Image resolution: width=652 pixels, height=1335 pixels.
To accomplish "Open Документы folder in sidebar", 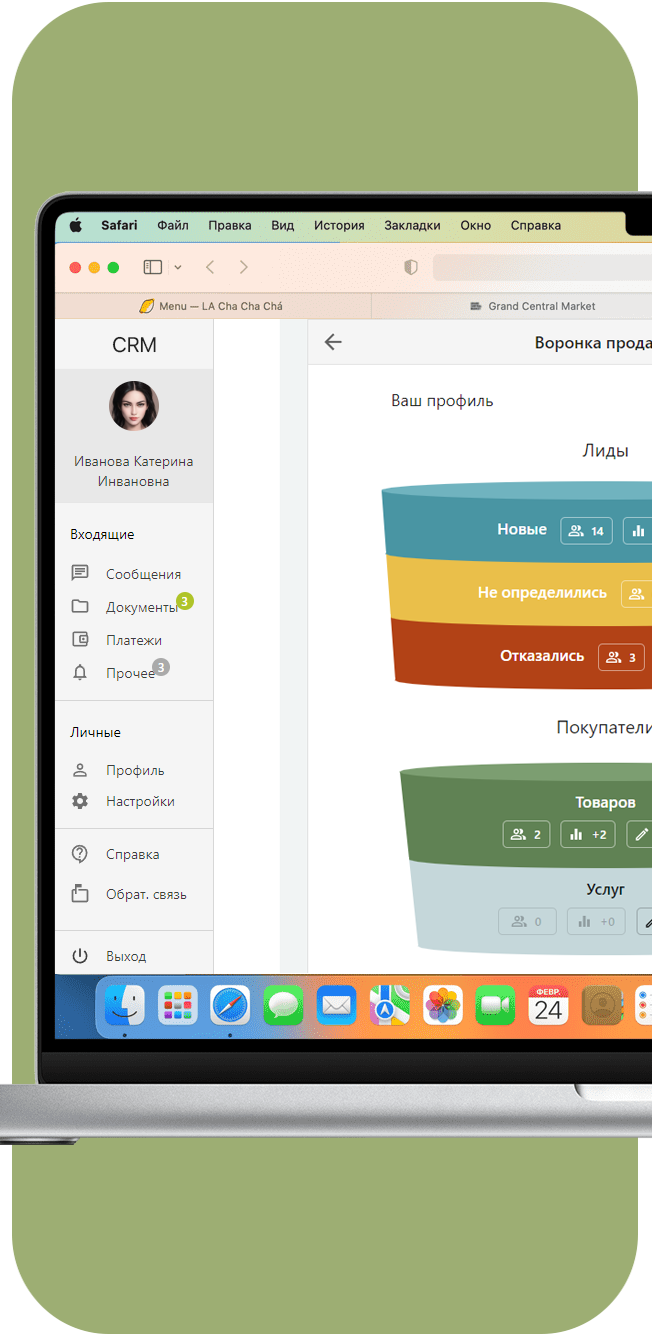I will [140, 607].
